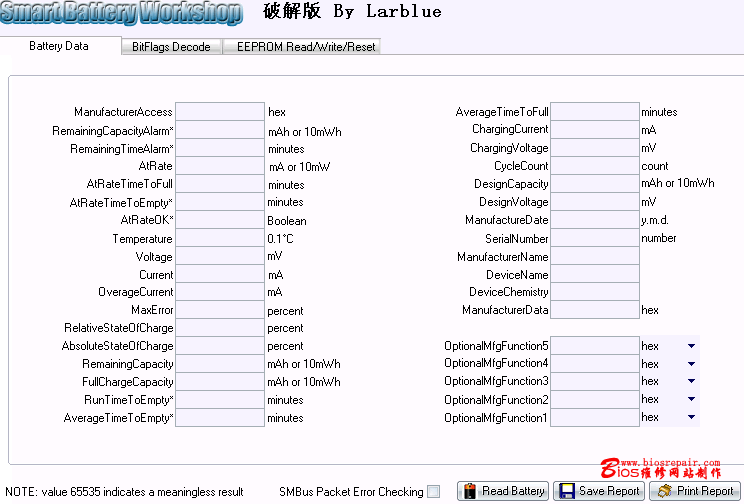Open the OptionalMfgFunction2 format dropdown

tap(691, 399)
